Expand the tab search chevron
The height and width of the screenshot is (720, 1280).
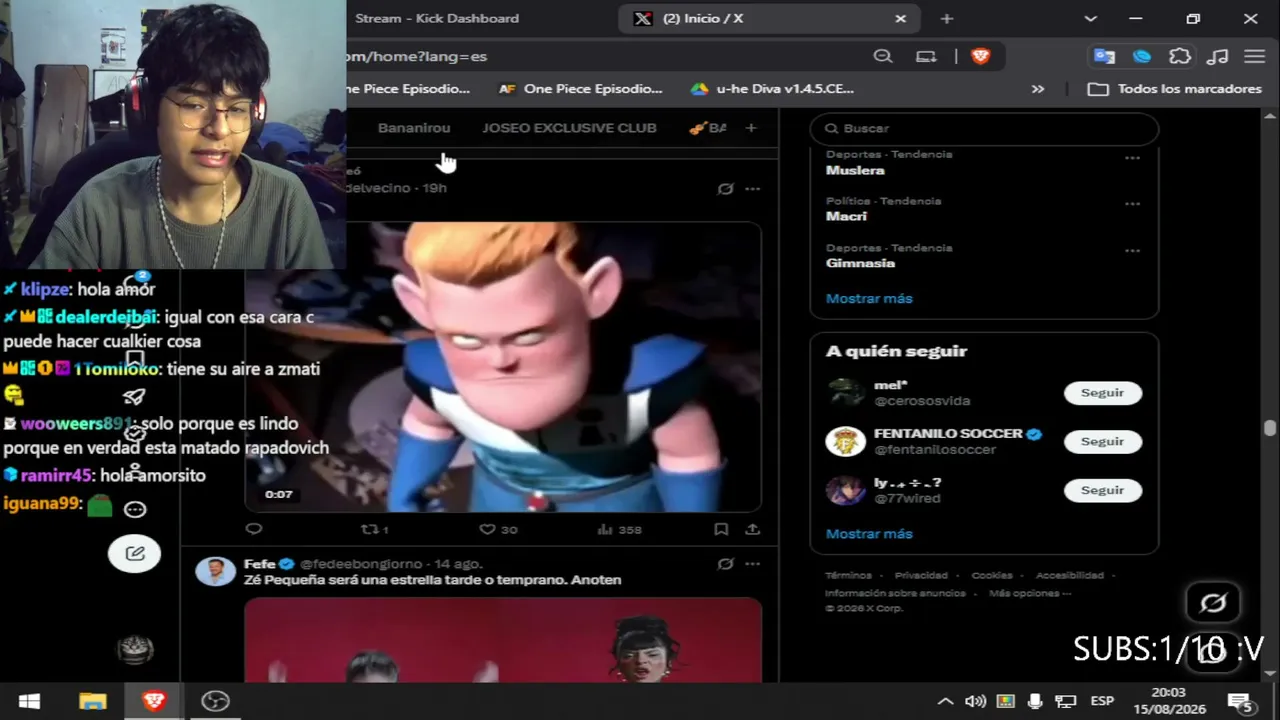coord(1090,18)
